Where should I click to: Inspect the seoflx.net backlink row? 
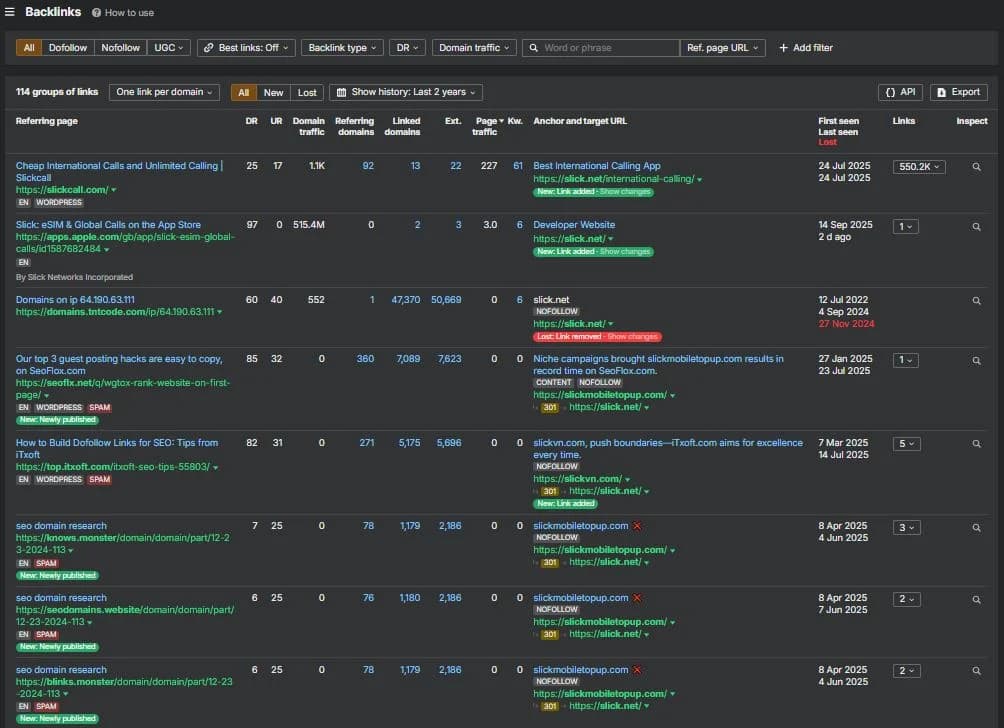[976, 361]
